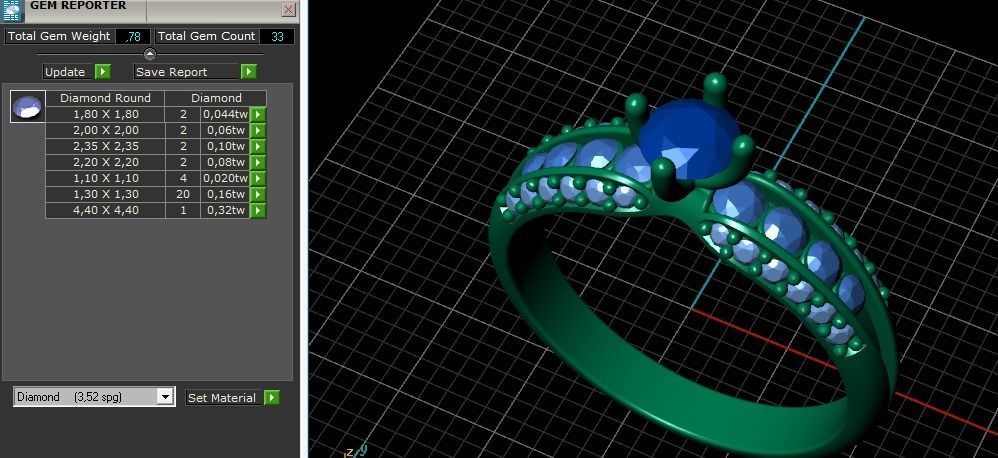
Task: Click the 0,044tw weight cell
Action: [x=225, y=114]
